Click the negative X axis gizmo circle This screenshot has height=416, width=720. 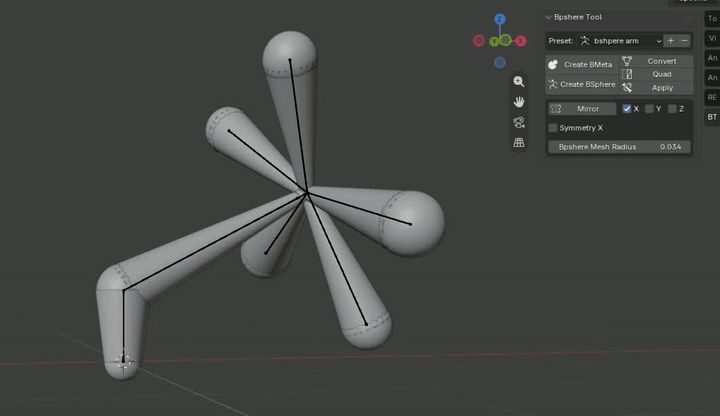[478, 41]
